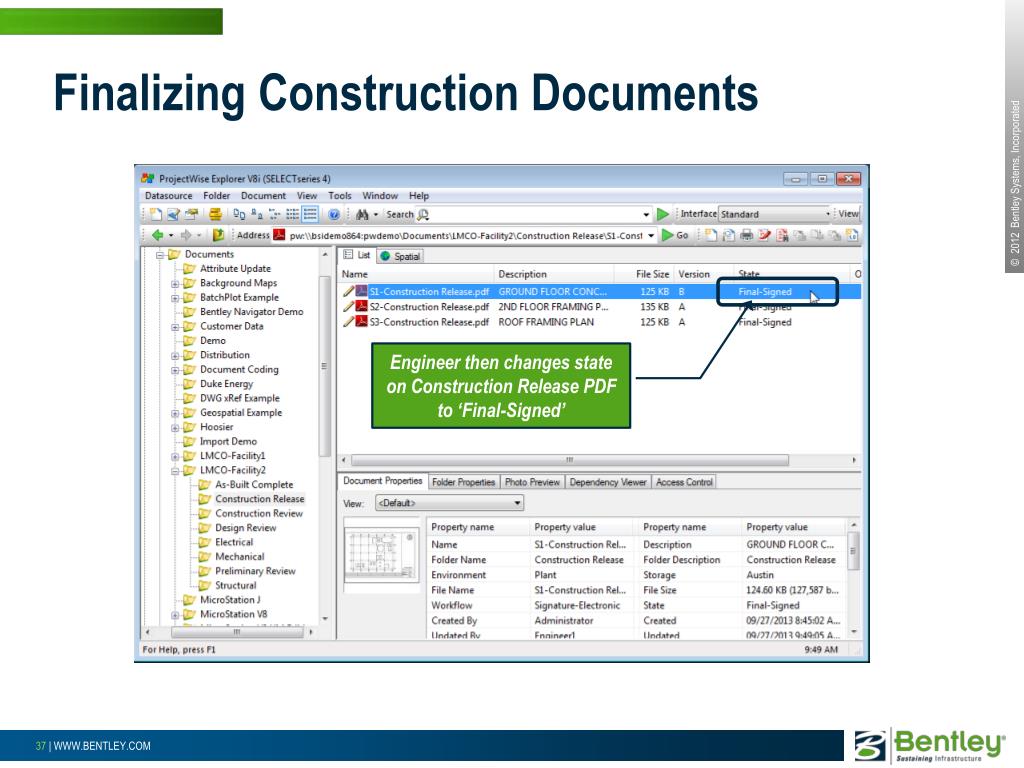This screenshot has width=1024, height=768.
Task: Sort by the Description column header
Action: click(554, 274)
